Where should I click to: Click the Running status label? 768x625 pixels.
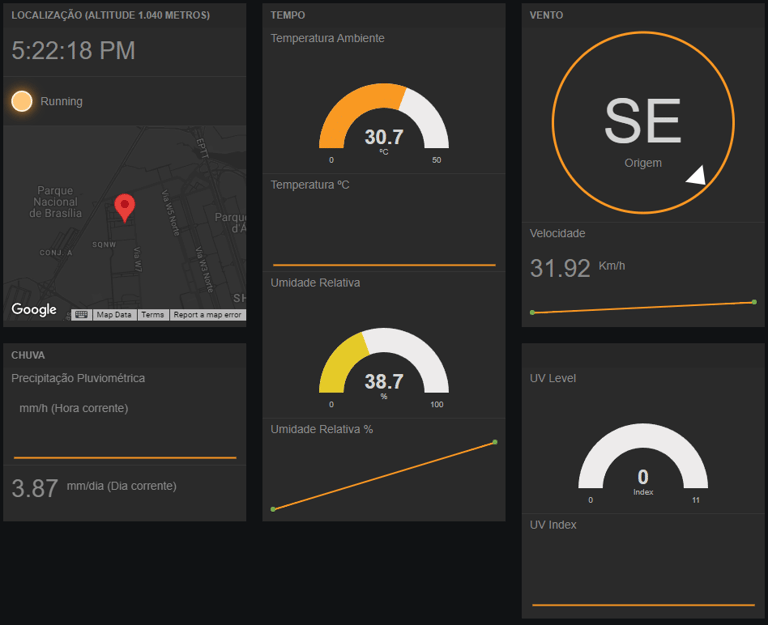61,101
